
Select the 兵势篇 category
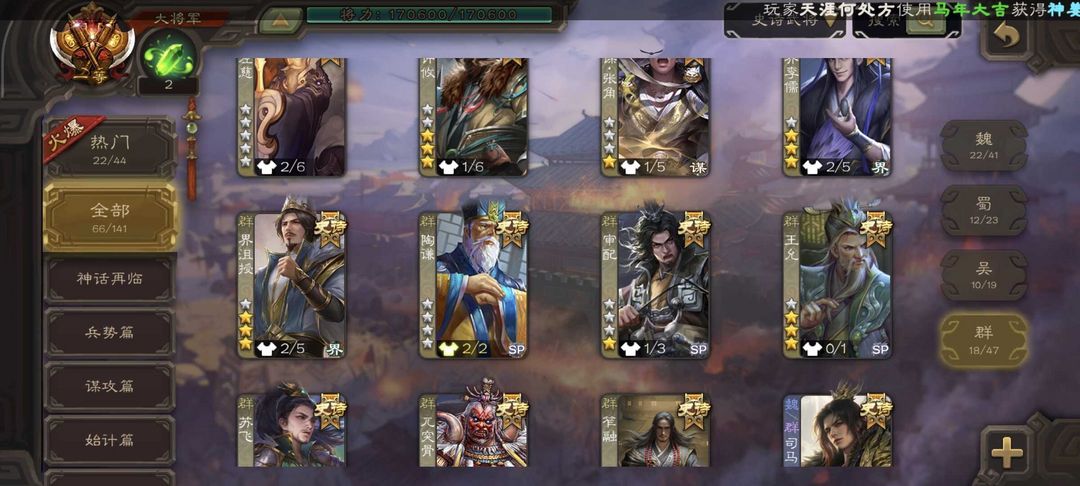pyautogui.click(x=110, y=332)
